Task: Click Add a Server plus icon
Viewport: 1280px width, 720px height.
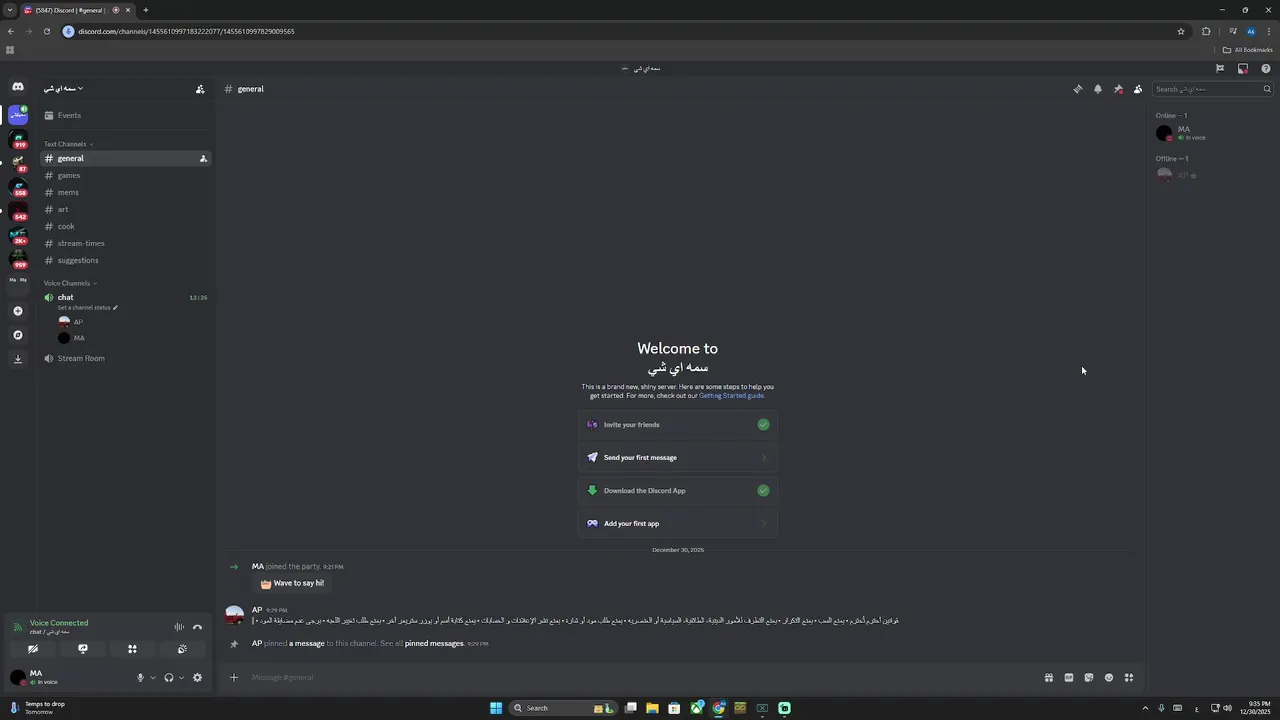Action: pos(18,311)
